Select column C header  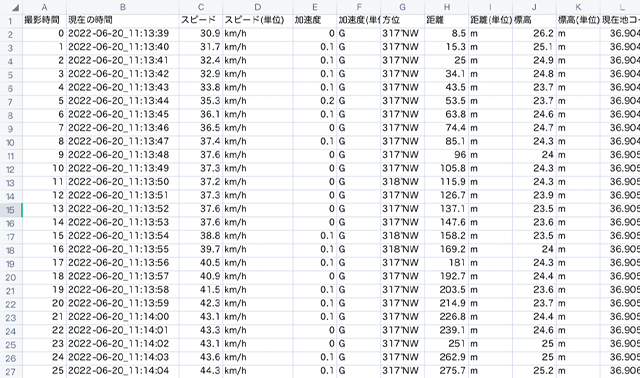(201, 7)
